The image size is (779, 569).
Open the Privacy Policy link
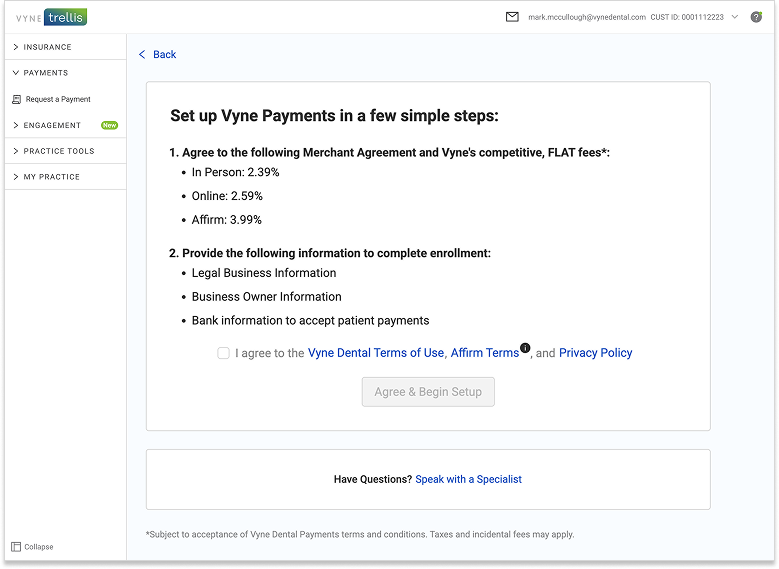[595, 353]
